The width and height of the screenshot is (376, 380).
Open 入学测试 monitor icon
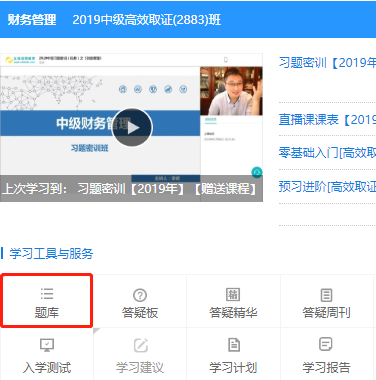47,345
